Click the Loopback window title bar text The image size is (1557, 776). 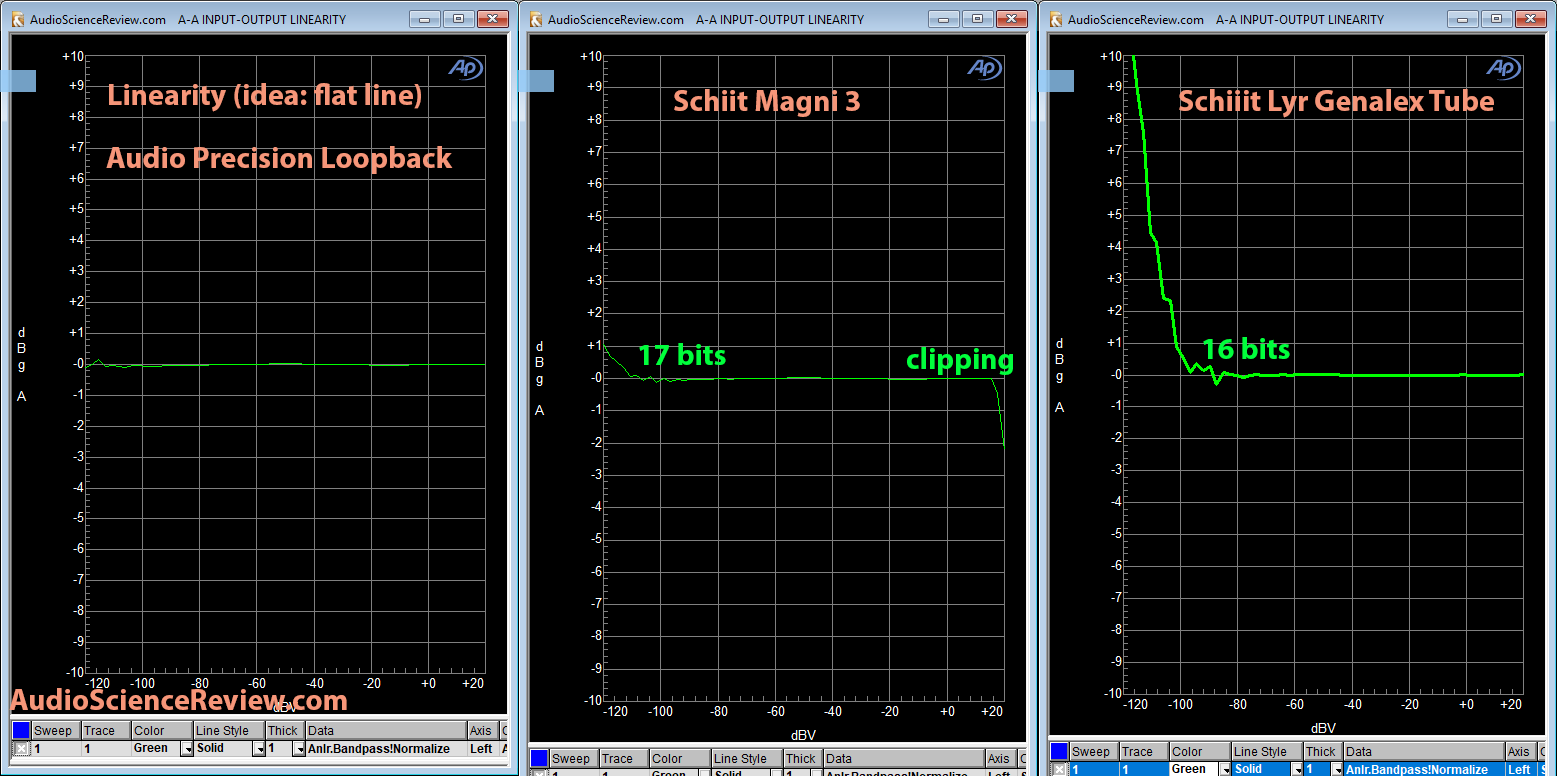tap(188, 19)
